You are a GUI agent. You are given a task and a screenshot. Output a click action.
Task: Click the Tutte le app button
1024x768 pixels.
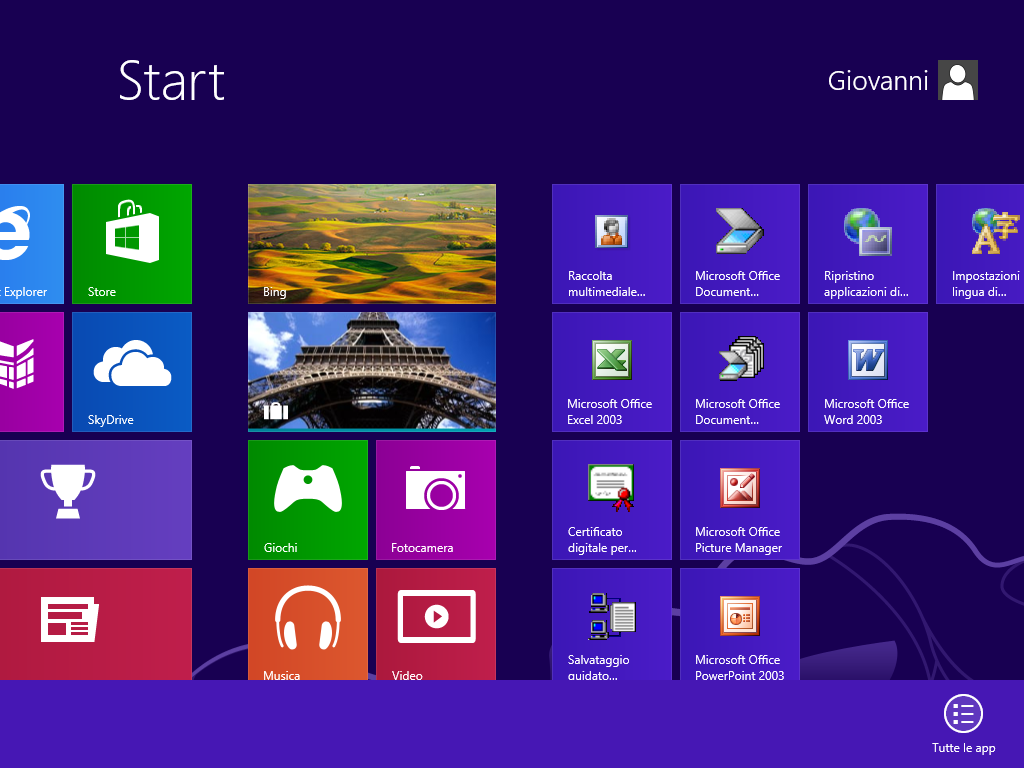coord(963,724)
